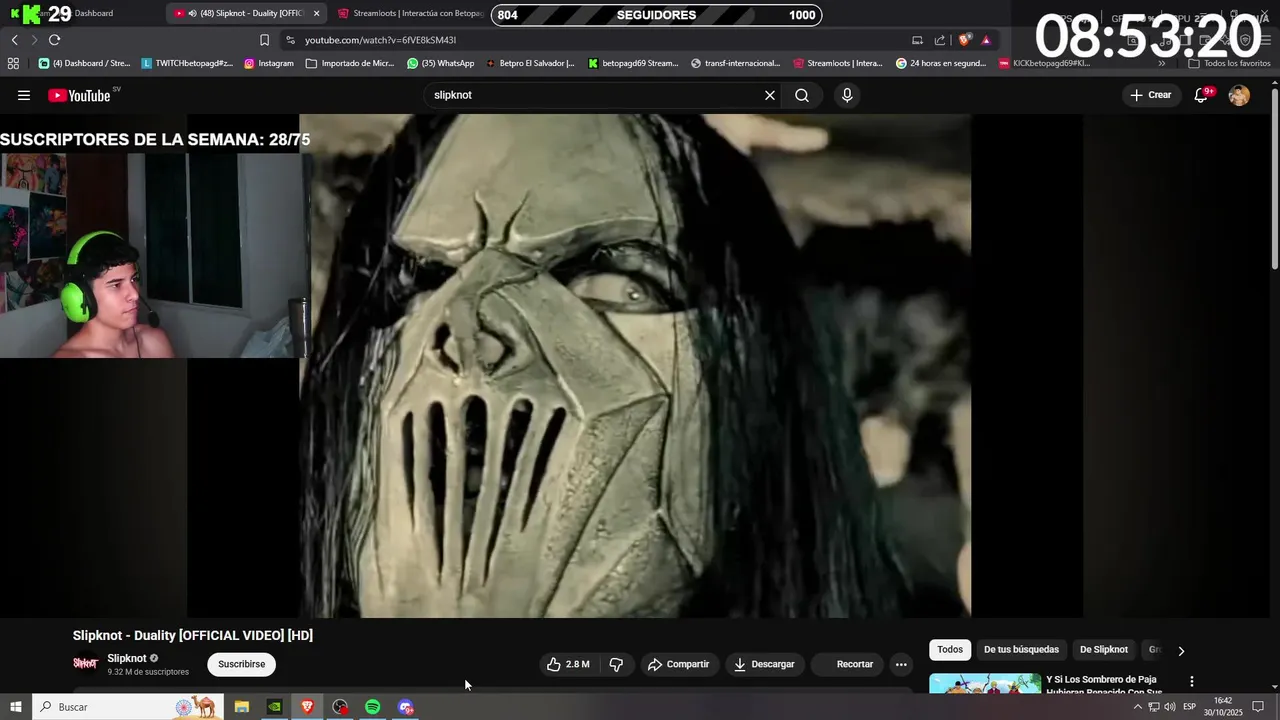1280x720 pixels.
Task: Expand the Todos los favoritos bookmarks folder
Action: point(1228,63)
